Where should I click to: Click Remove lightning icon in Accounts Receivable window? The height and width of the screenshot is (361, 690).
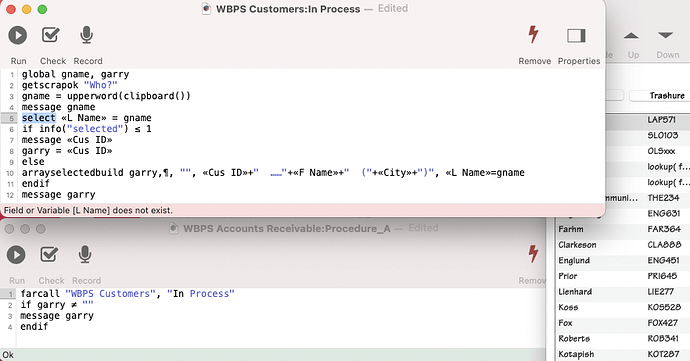[x=533, y=254]
